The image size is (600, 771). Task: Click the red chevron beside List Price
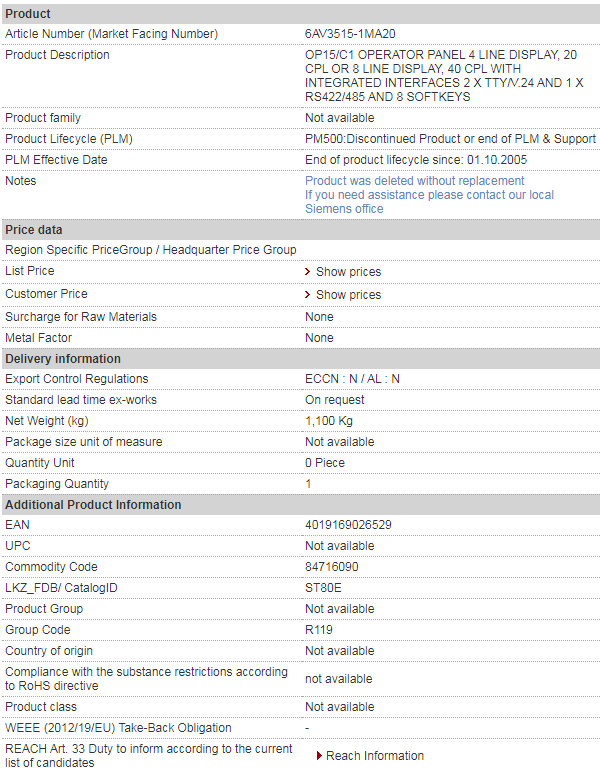tap(307, 272)
